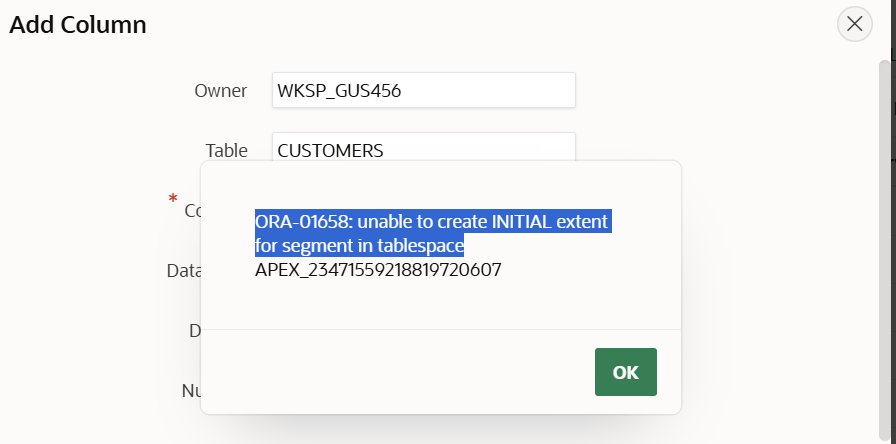Click the partially hidden Co label beside asterisk
896x444 pixels.
[192, 211]
